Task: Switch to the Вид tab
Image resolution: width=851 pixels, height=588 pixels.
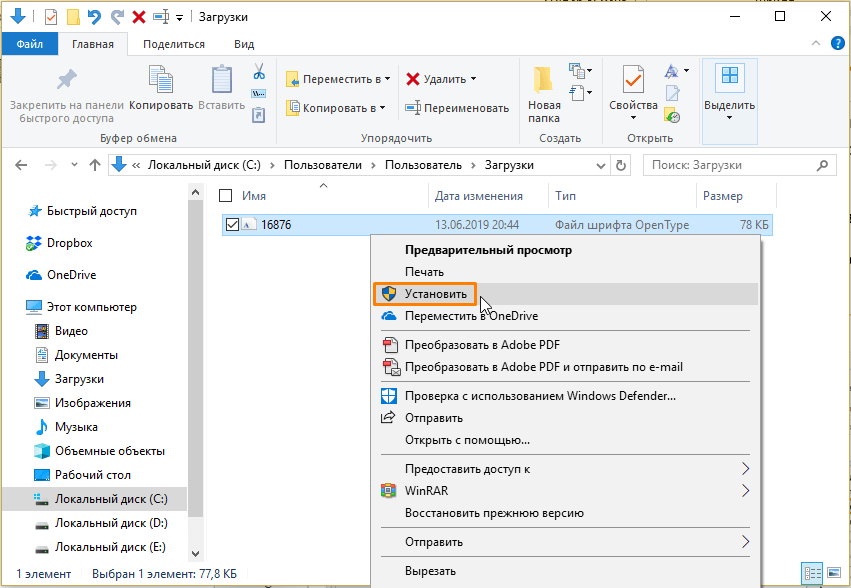Action: [x=244, y=44]
